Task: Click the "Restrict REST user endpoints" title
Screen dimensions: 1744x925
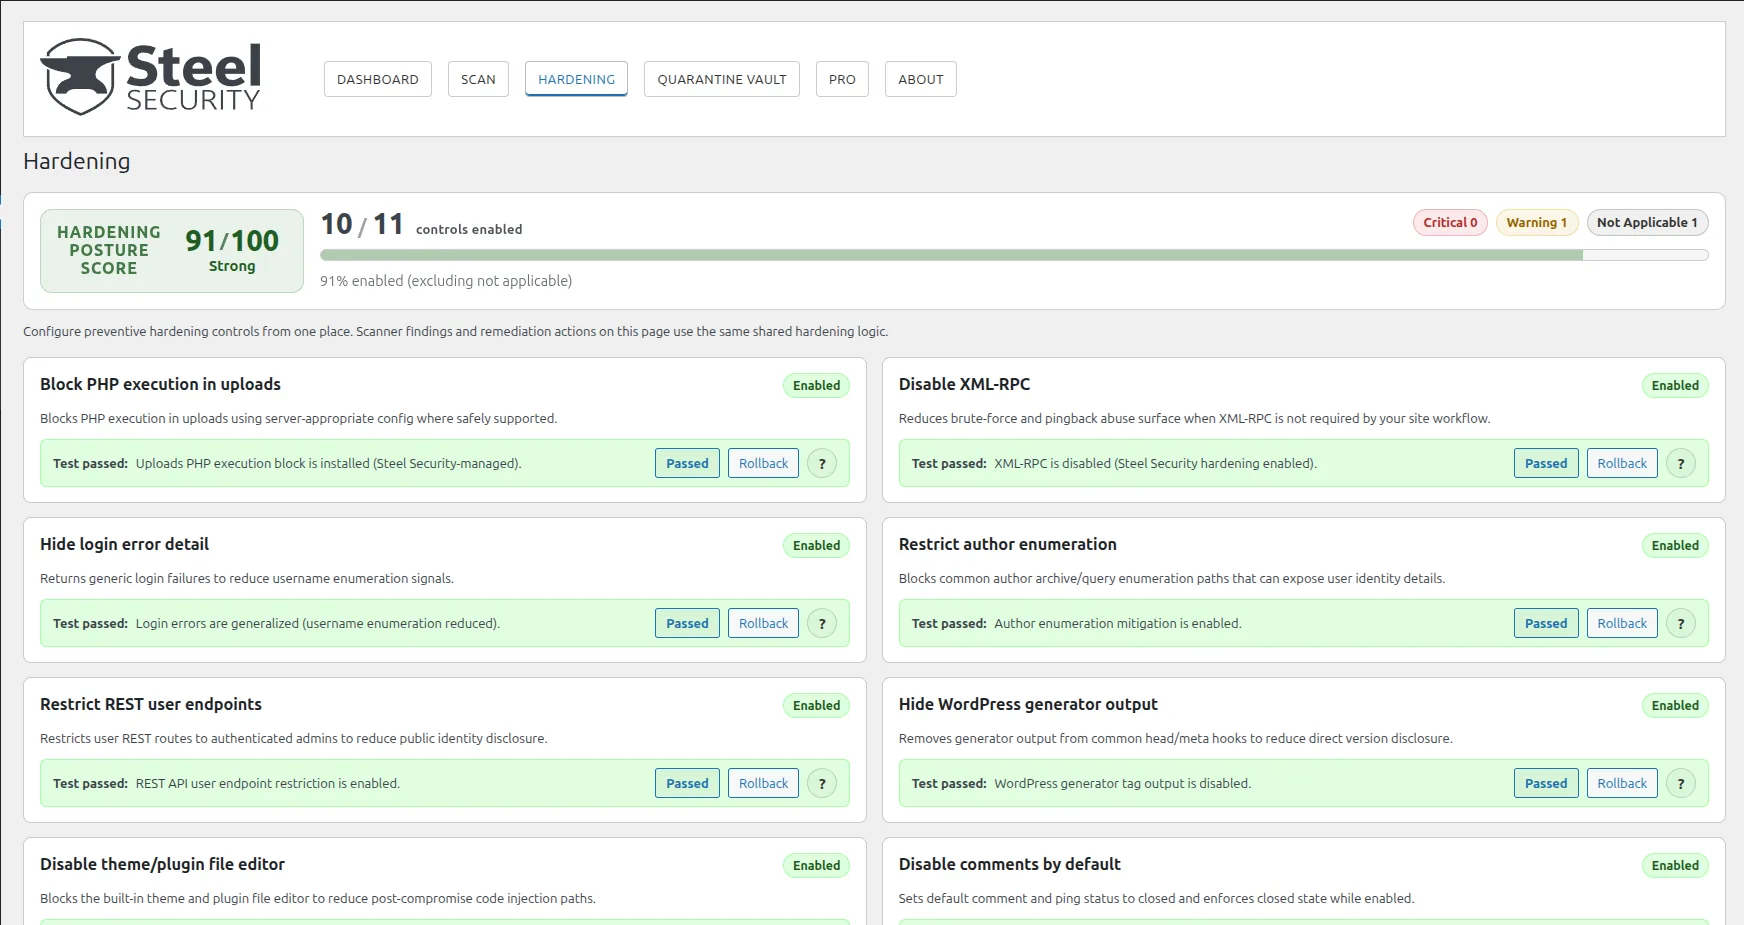Action: 151,704
